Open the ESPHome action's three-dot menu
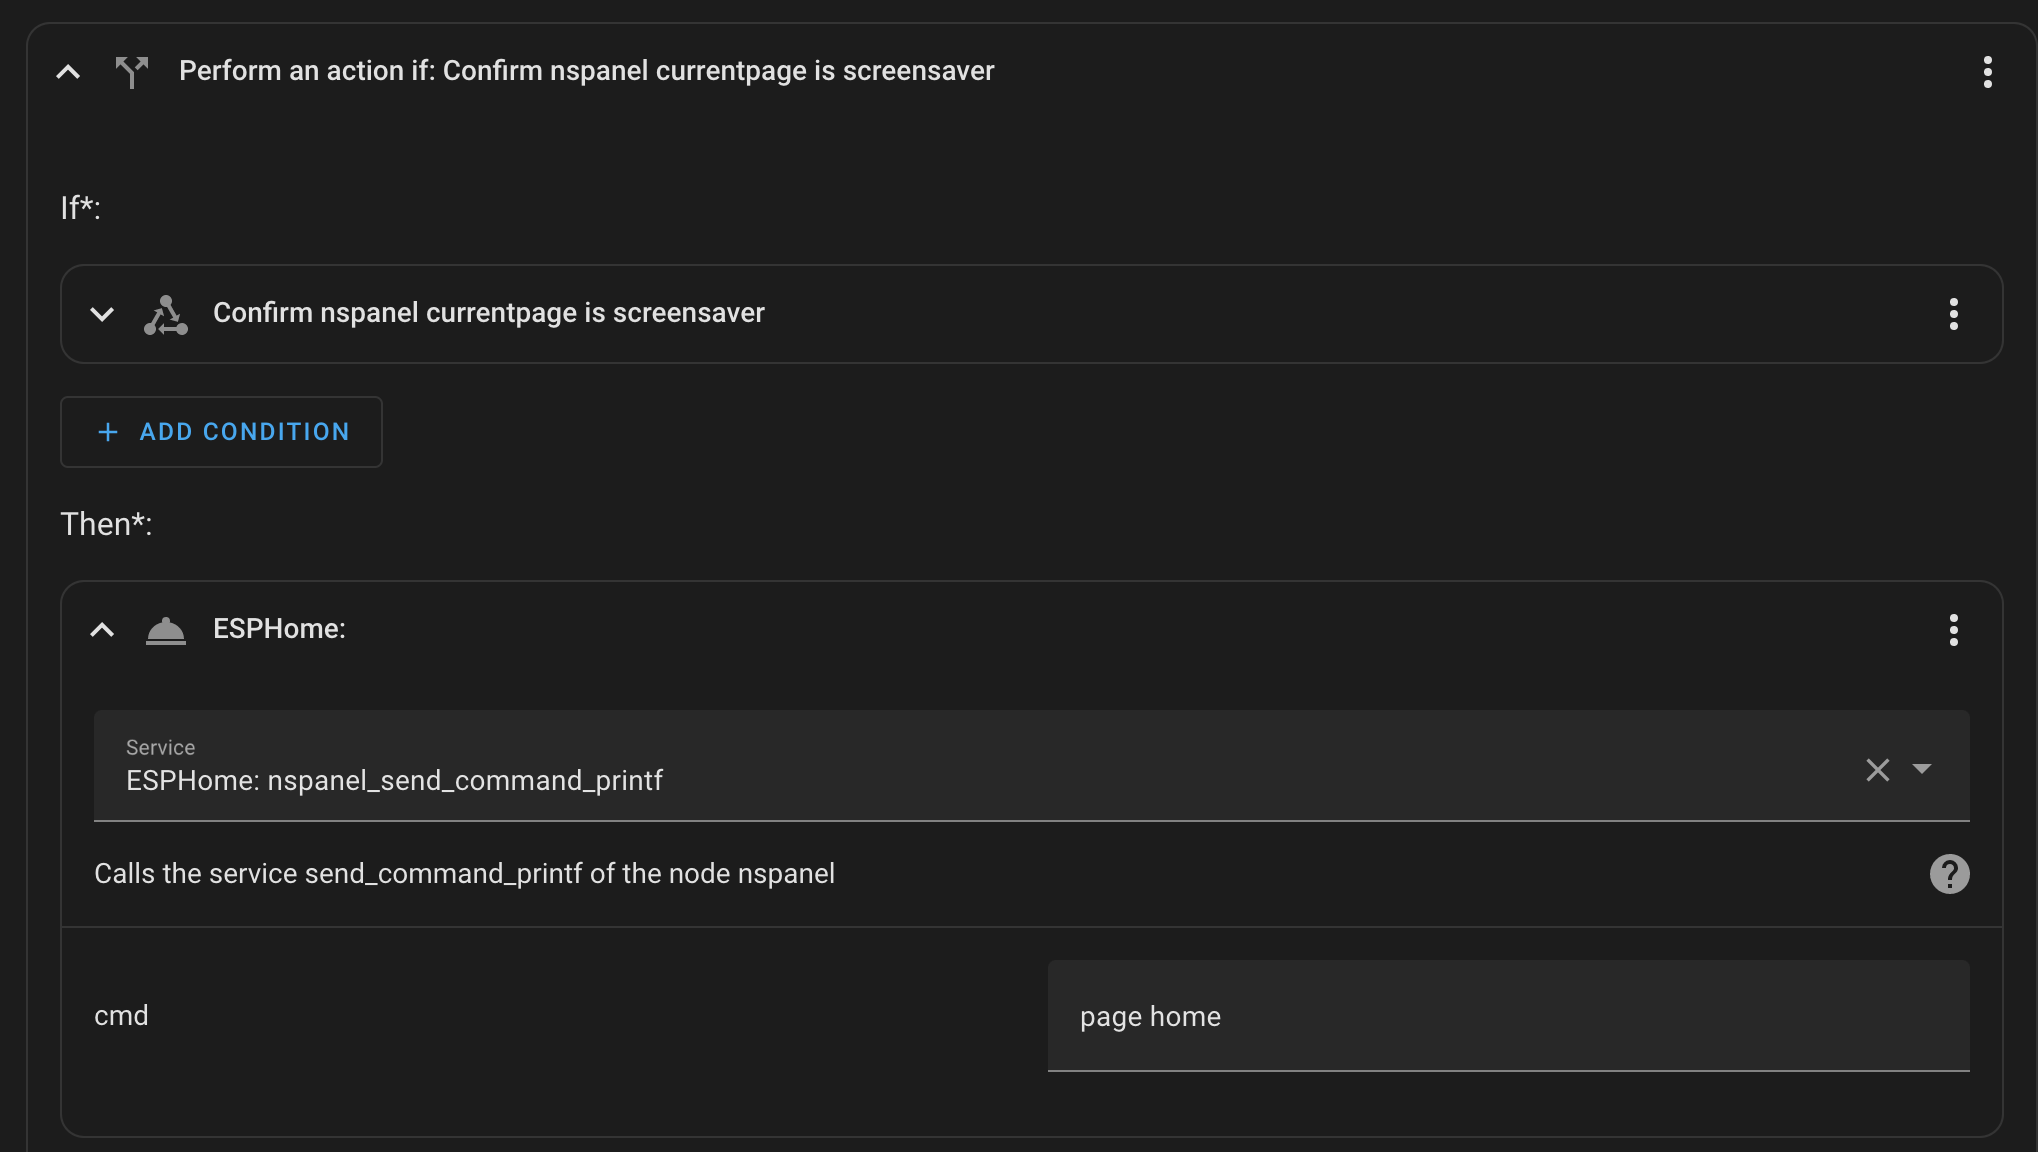 [x=1953, y=630]
